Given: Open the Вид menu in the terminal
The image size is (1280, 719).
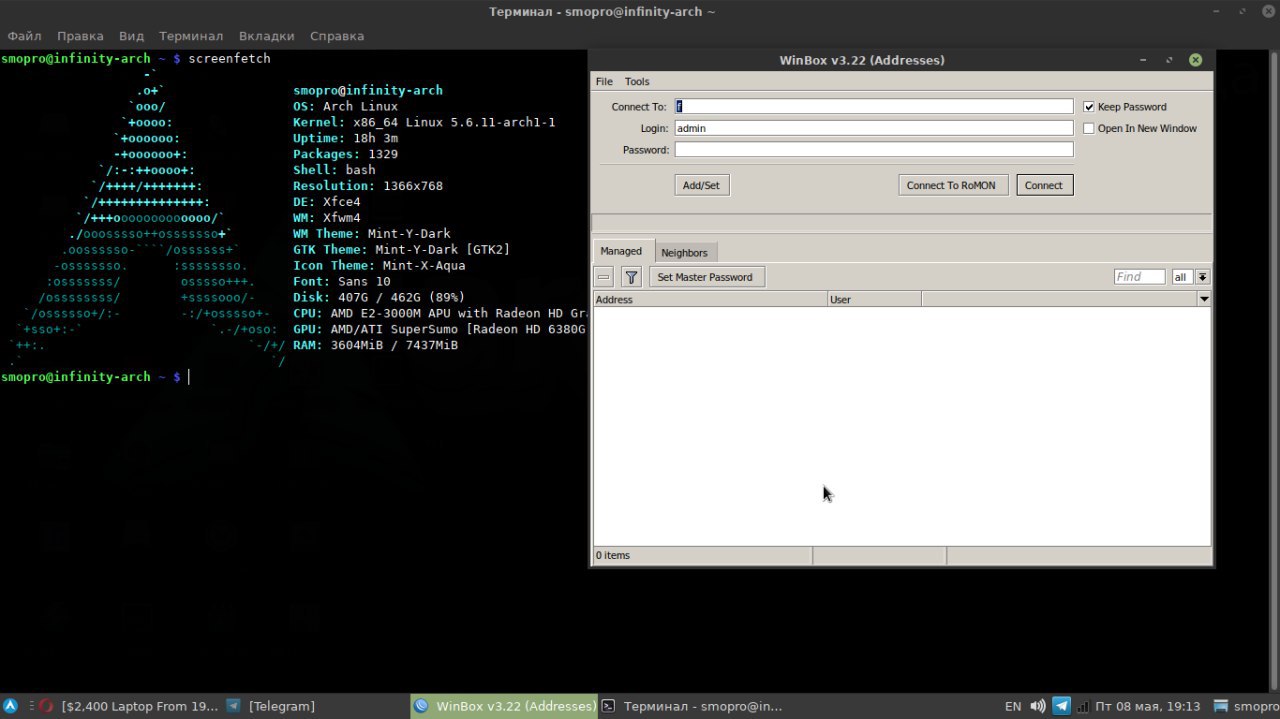Looking at the screenshot, I should pos(132,36).
